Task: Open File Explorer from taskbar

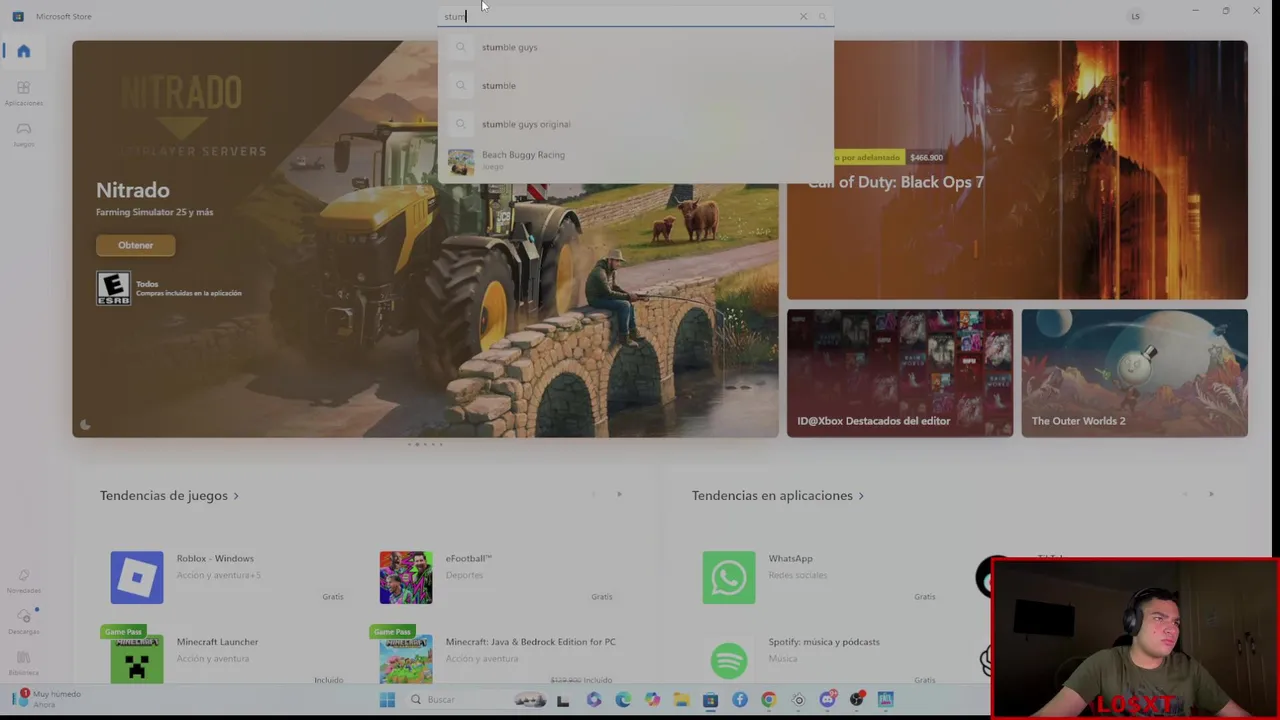Action: [x=681, y=700]
